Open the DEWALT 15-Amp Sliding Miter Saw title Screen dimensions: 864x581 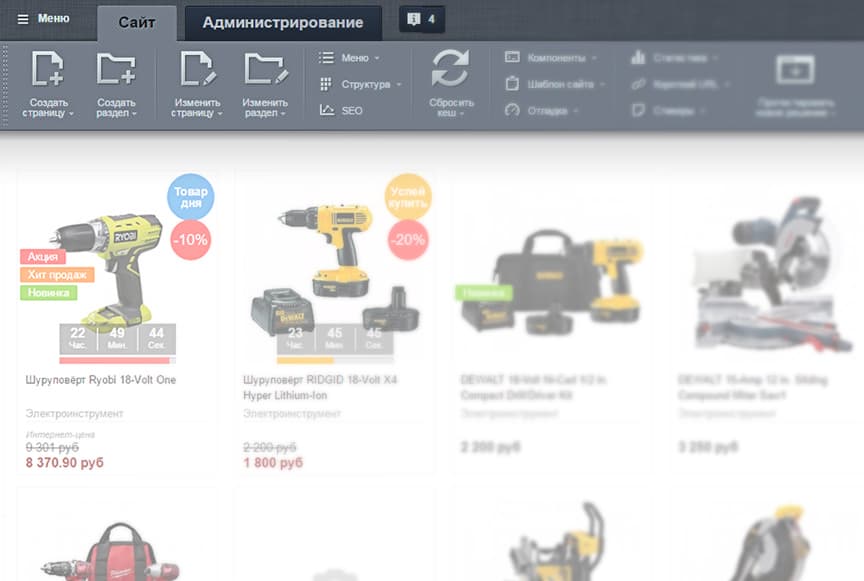coord(753,388)
